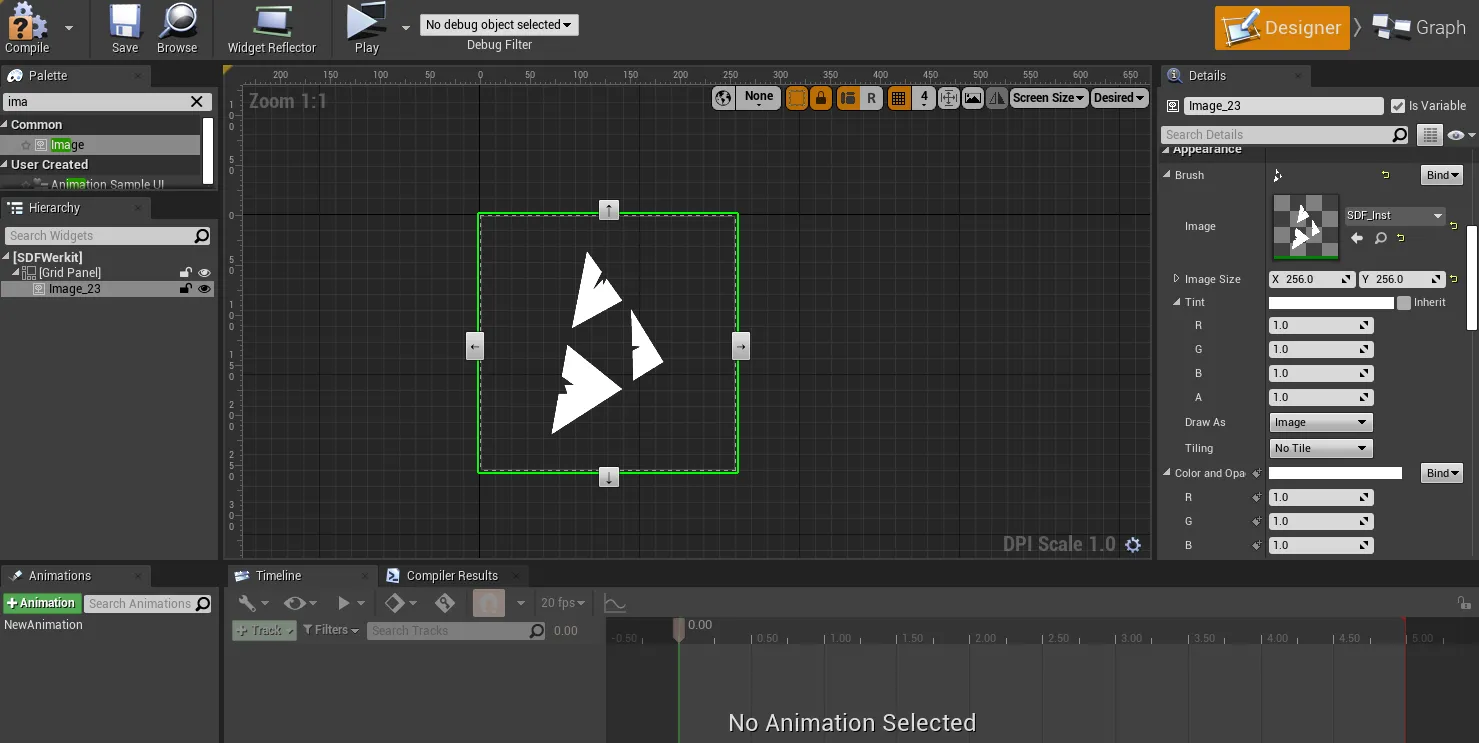This screenshot has width=1479, height=743.
Task: Click the Image_23 name field
Action: [1283, 106]
